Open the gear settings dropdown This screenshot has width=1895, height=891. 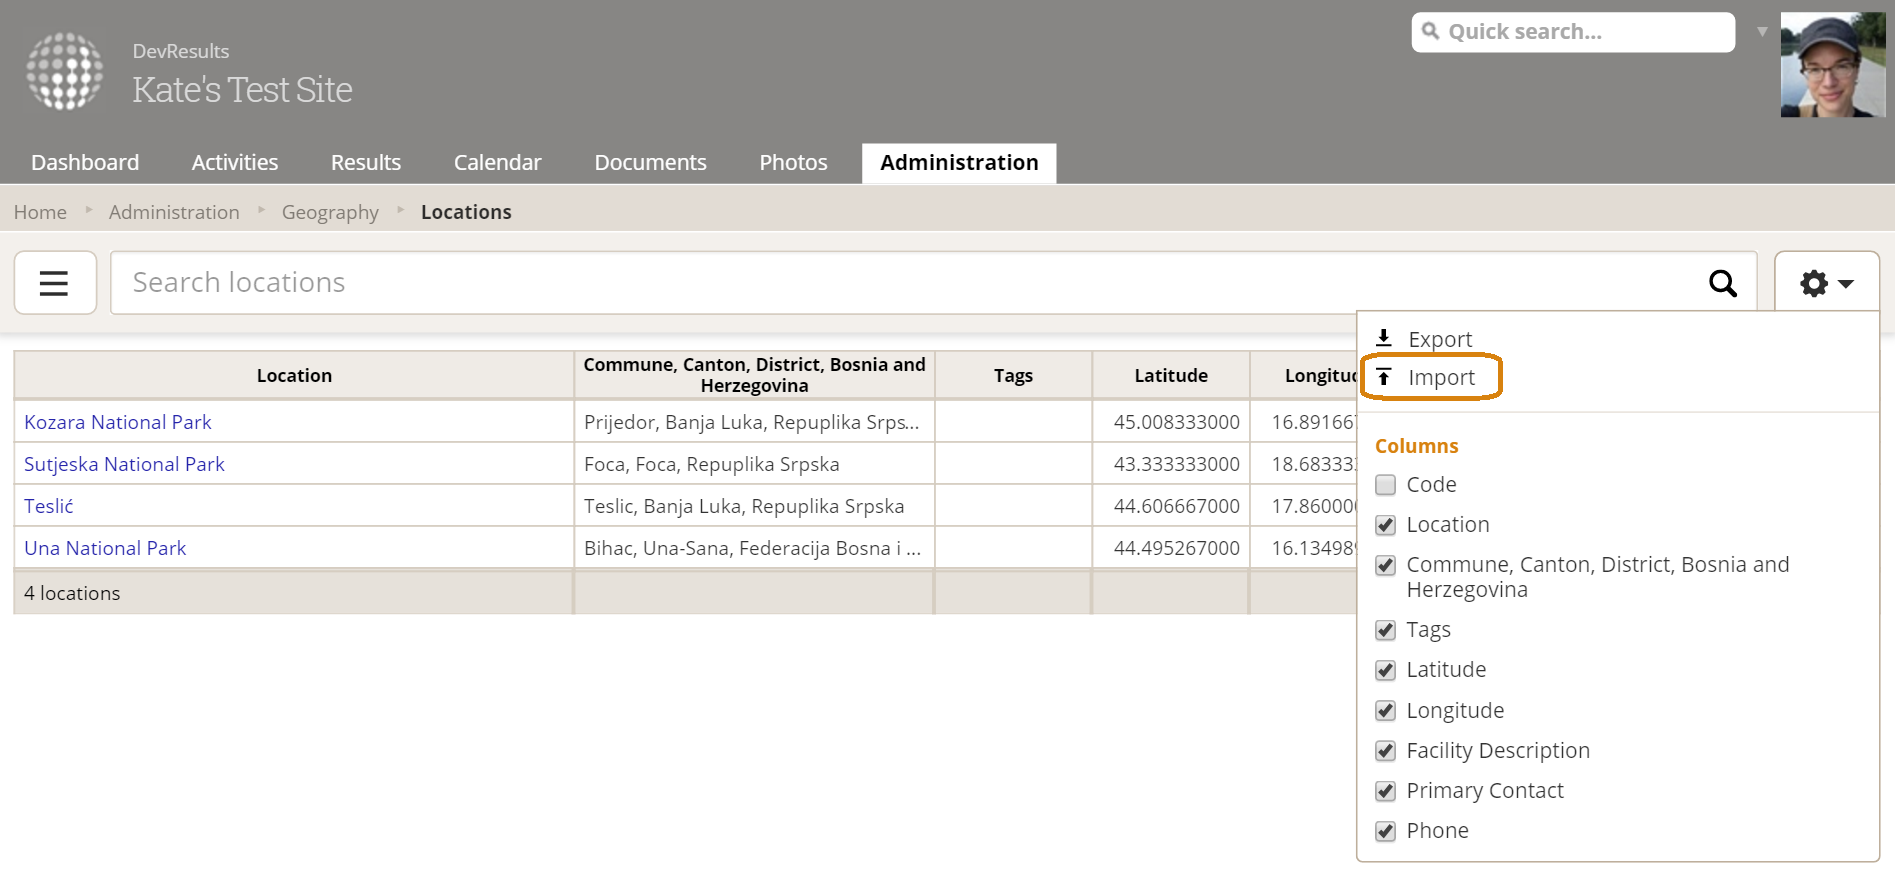click(1826, 283)
